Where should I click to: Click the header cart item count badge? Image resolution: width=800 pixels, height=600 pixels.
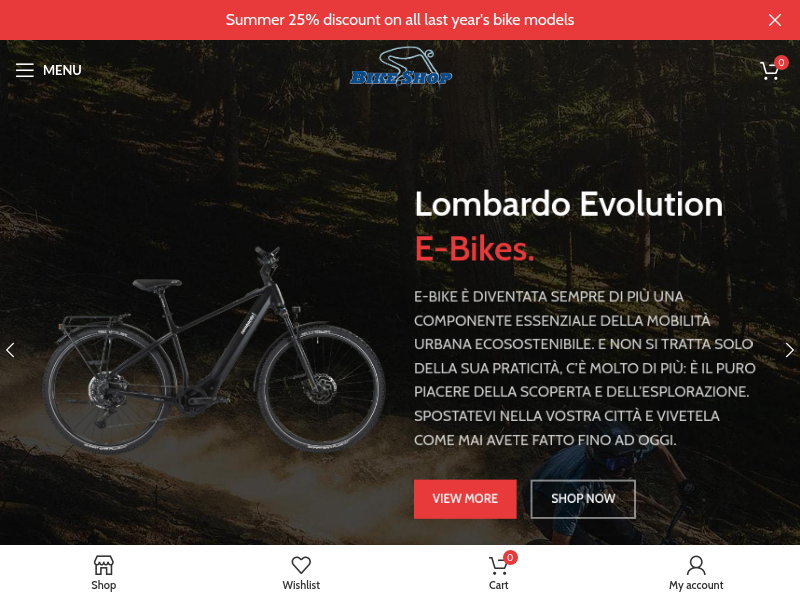click(x=781, y=62)
